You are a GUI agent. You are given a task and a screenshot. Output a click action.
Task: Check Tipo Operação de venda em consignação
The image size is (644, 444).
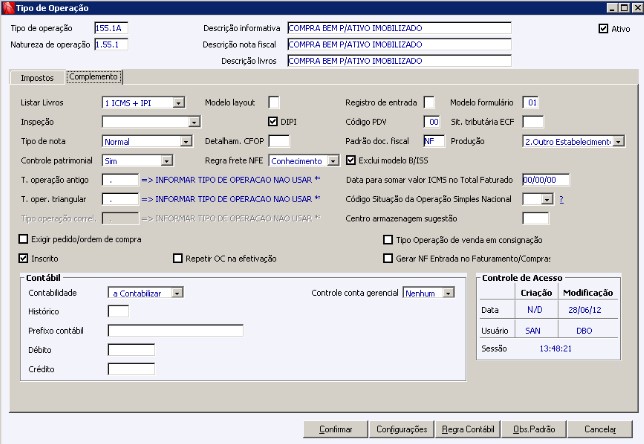[388, 239]
